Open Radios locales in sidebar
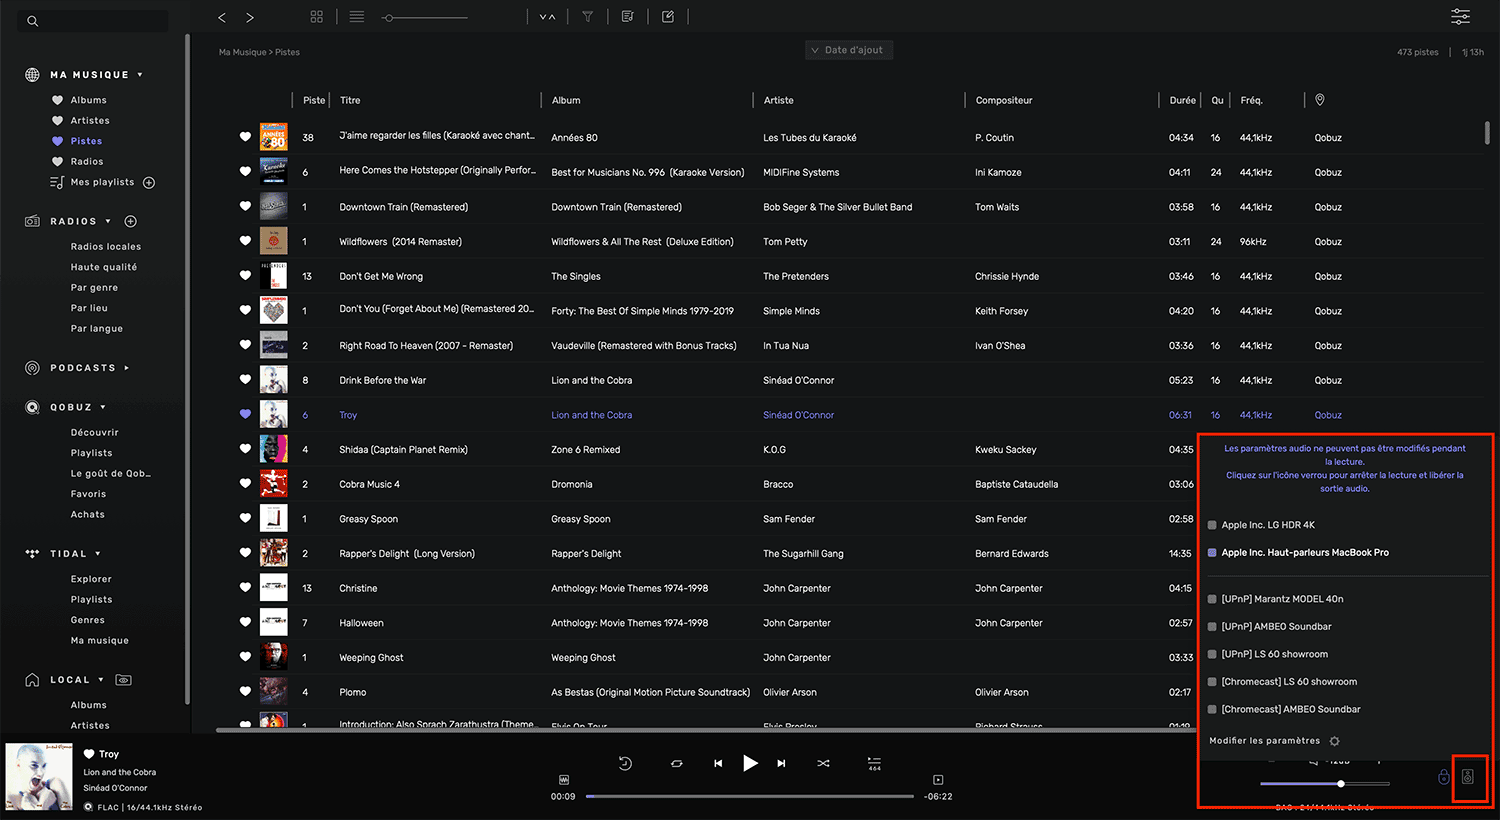This screenshot has width=1500, height=820. (x=106, y=247)
